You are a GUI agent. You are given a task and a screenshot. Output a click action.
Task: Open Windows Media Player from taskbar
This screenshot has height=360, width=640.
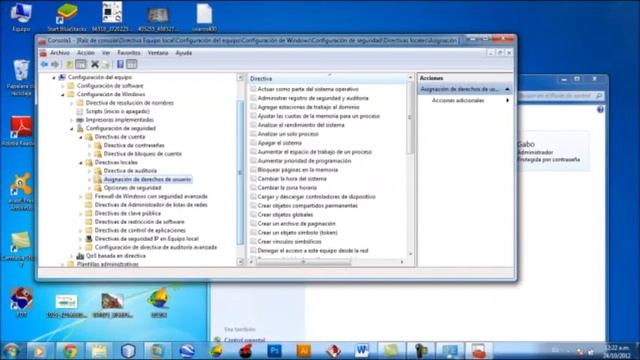click(x=40, y=351)
